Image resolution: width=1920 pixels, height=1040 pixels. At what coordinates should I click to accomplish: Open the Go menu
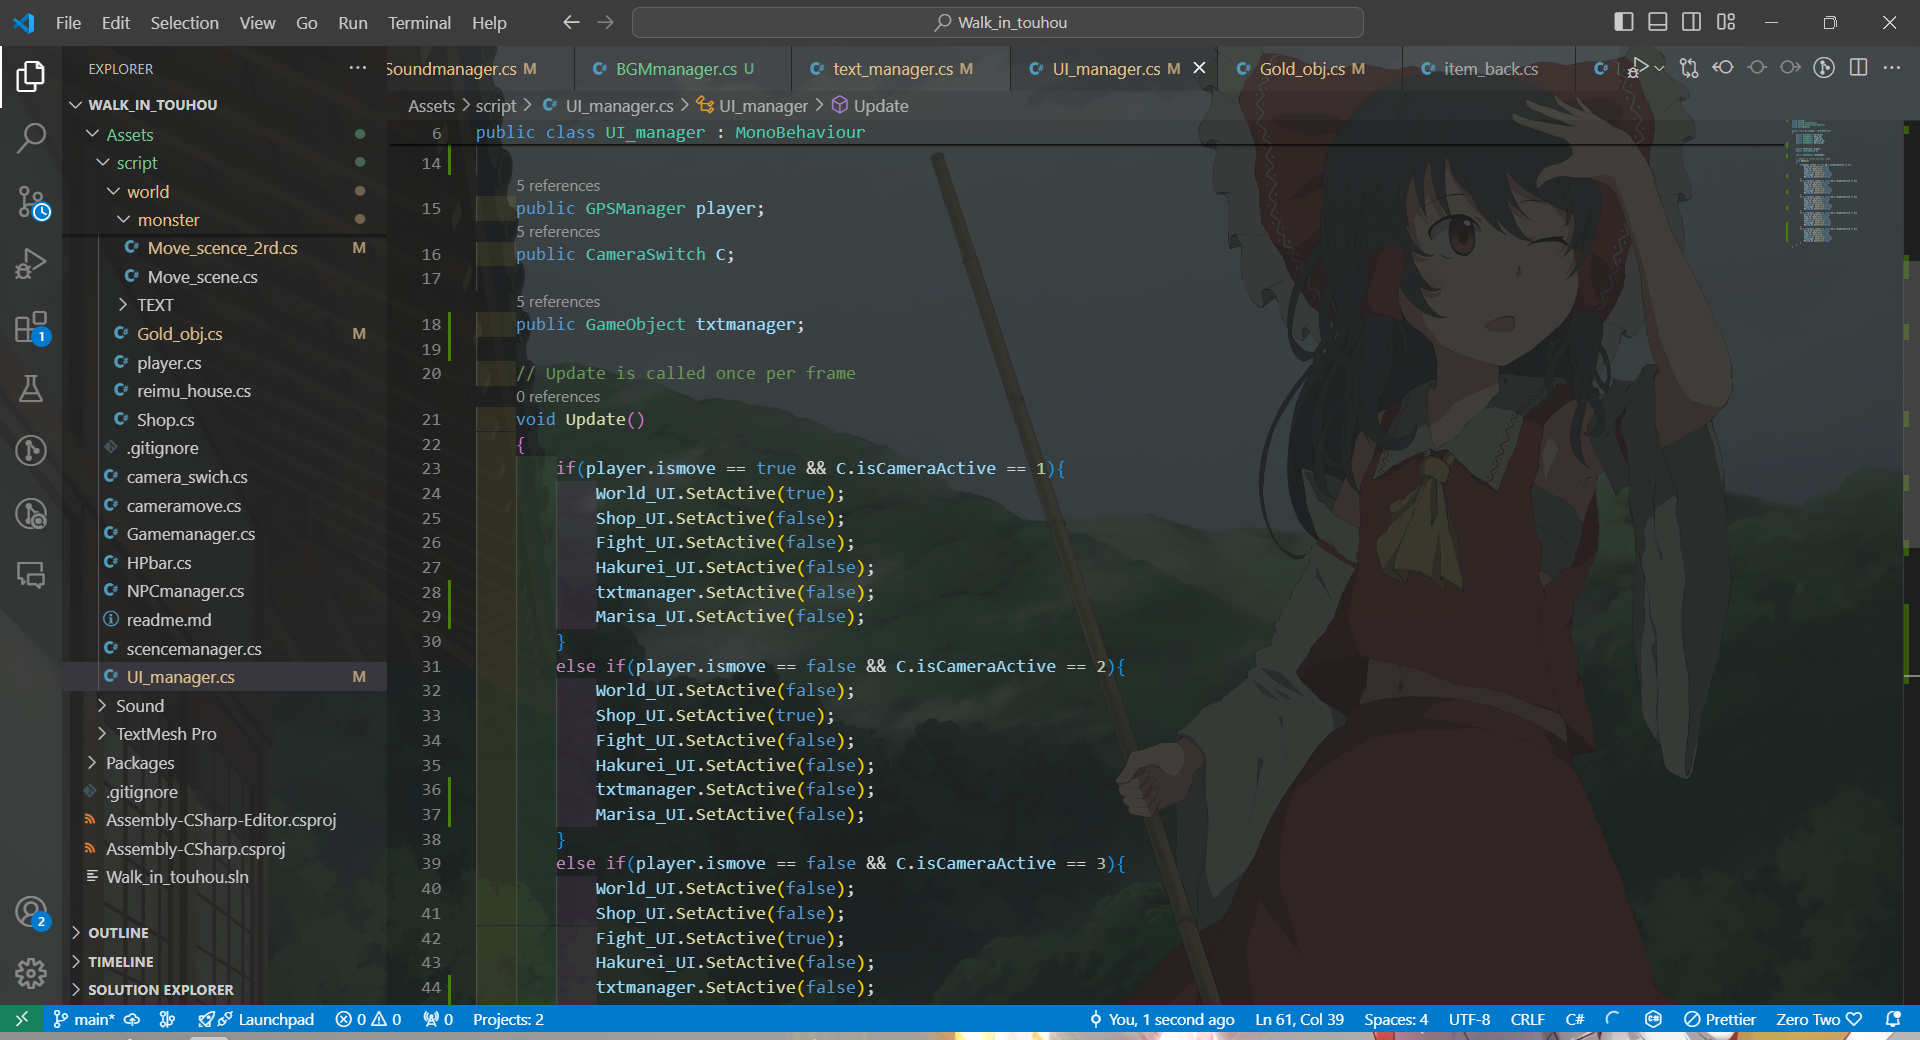(306, 22)
